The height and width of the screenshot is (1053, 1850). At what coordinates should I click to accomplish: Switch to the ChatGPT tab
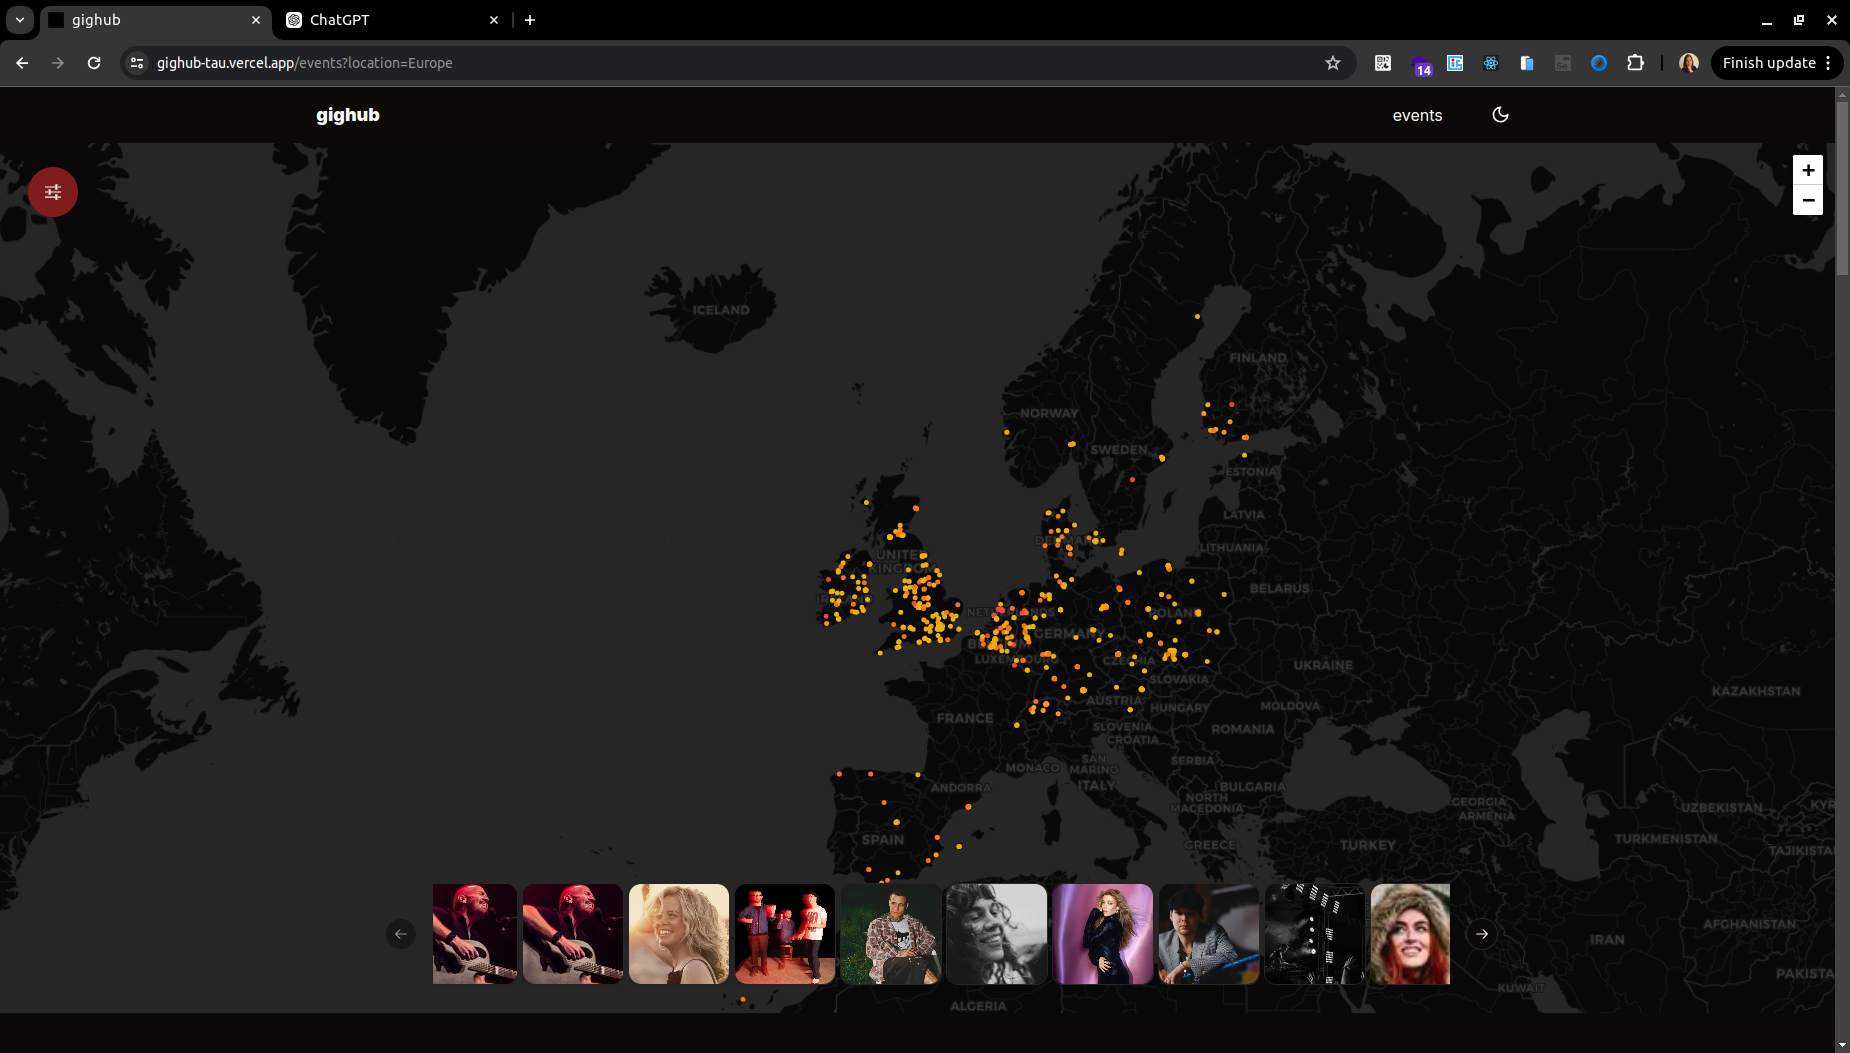[393, 20]
